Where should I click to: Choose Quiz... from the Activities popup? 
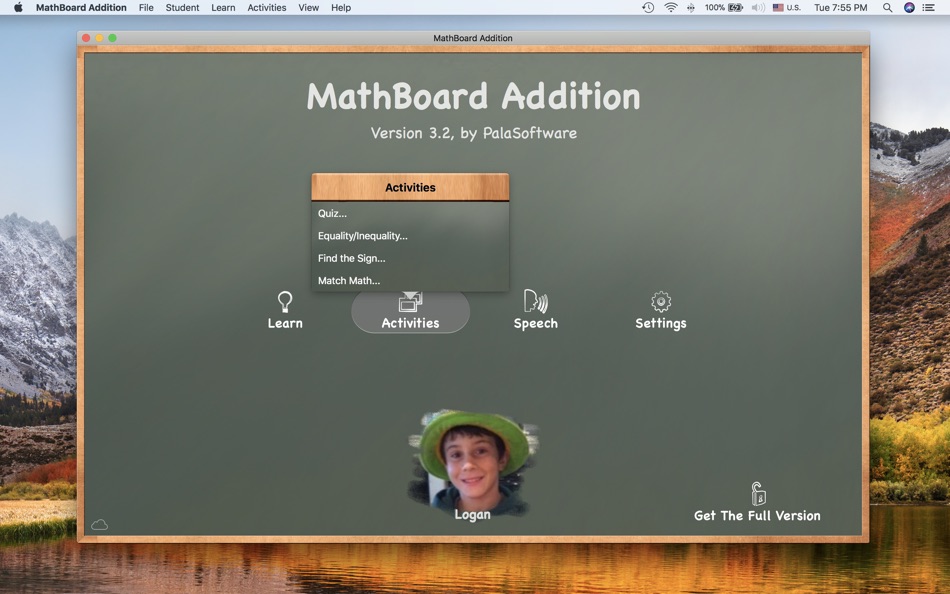pos(410,213)
